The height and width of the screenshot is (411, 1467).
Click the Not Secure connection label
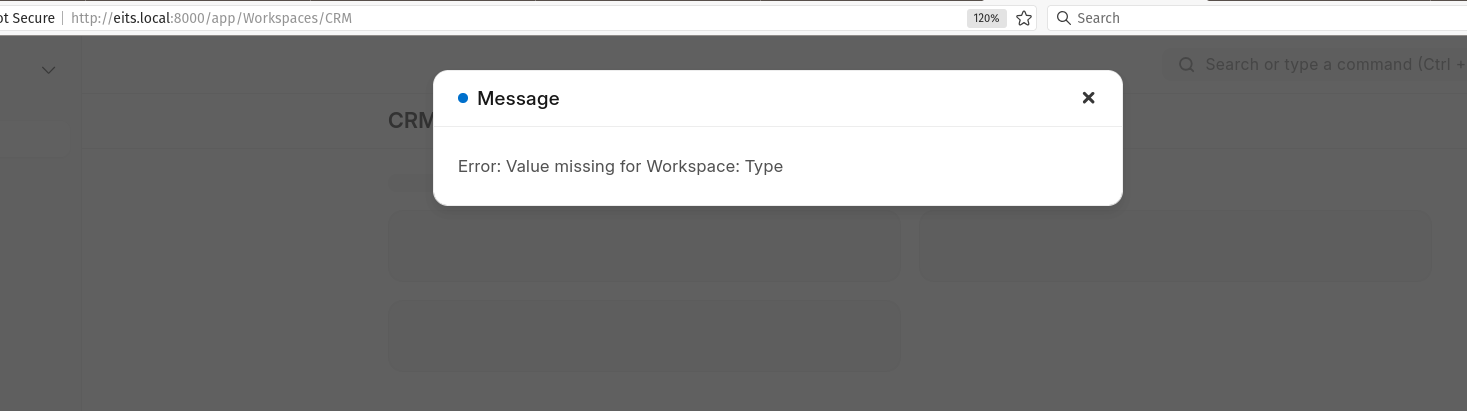[27, 18]
